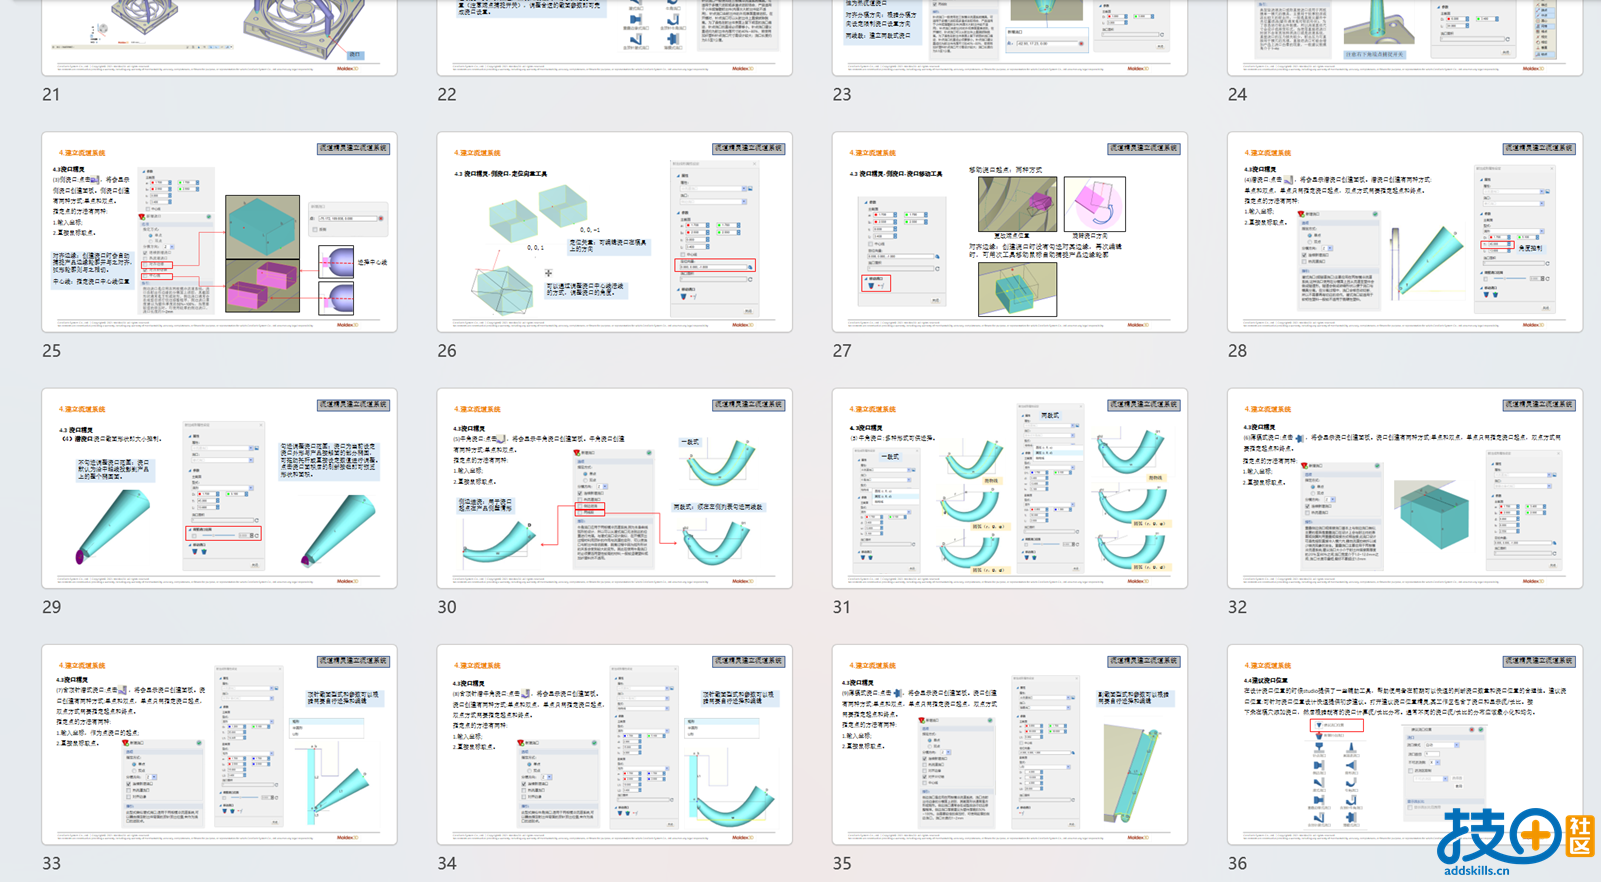Open the slide 23 thumbnail
Image resolution: width=1601 pixels, height=882 pixels.
pos(1009,37)
